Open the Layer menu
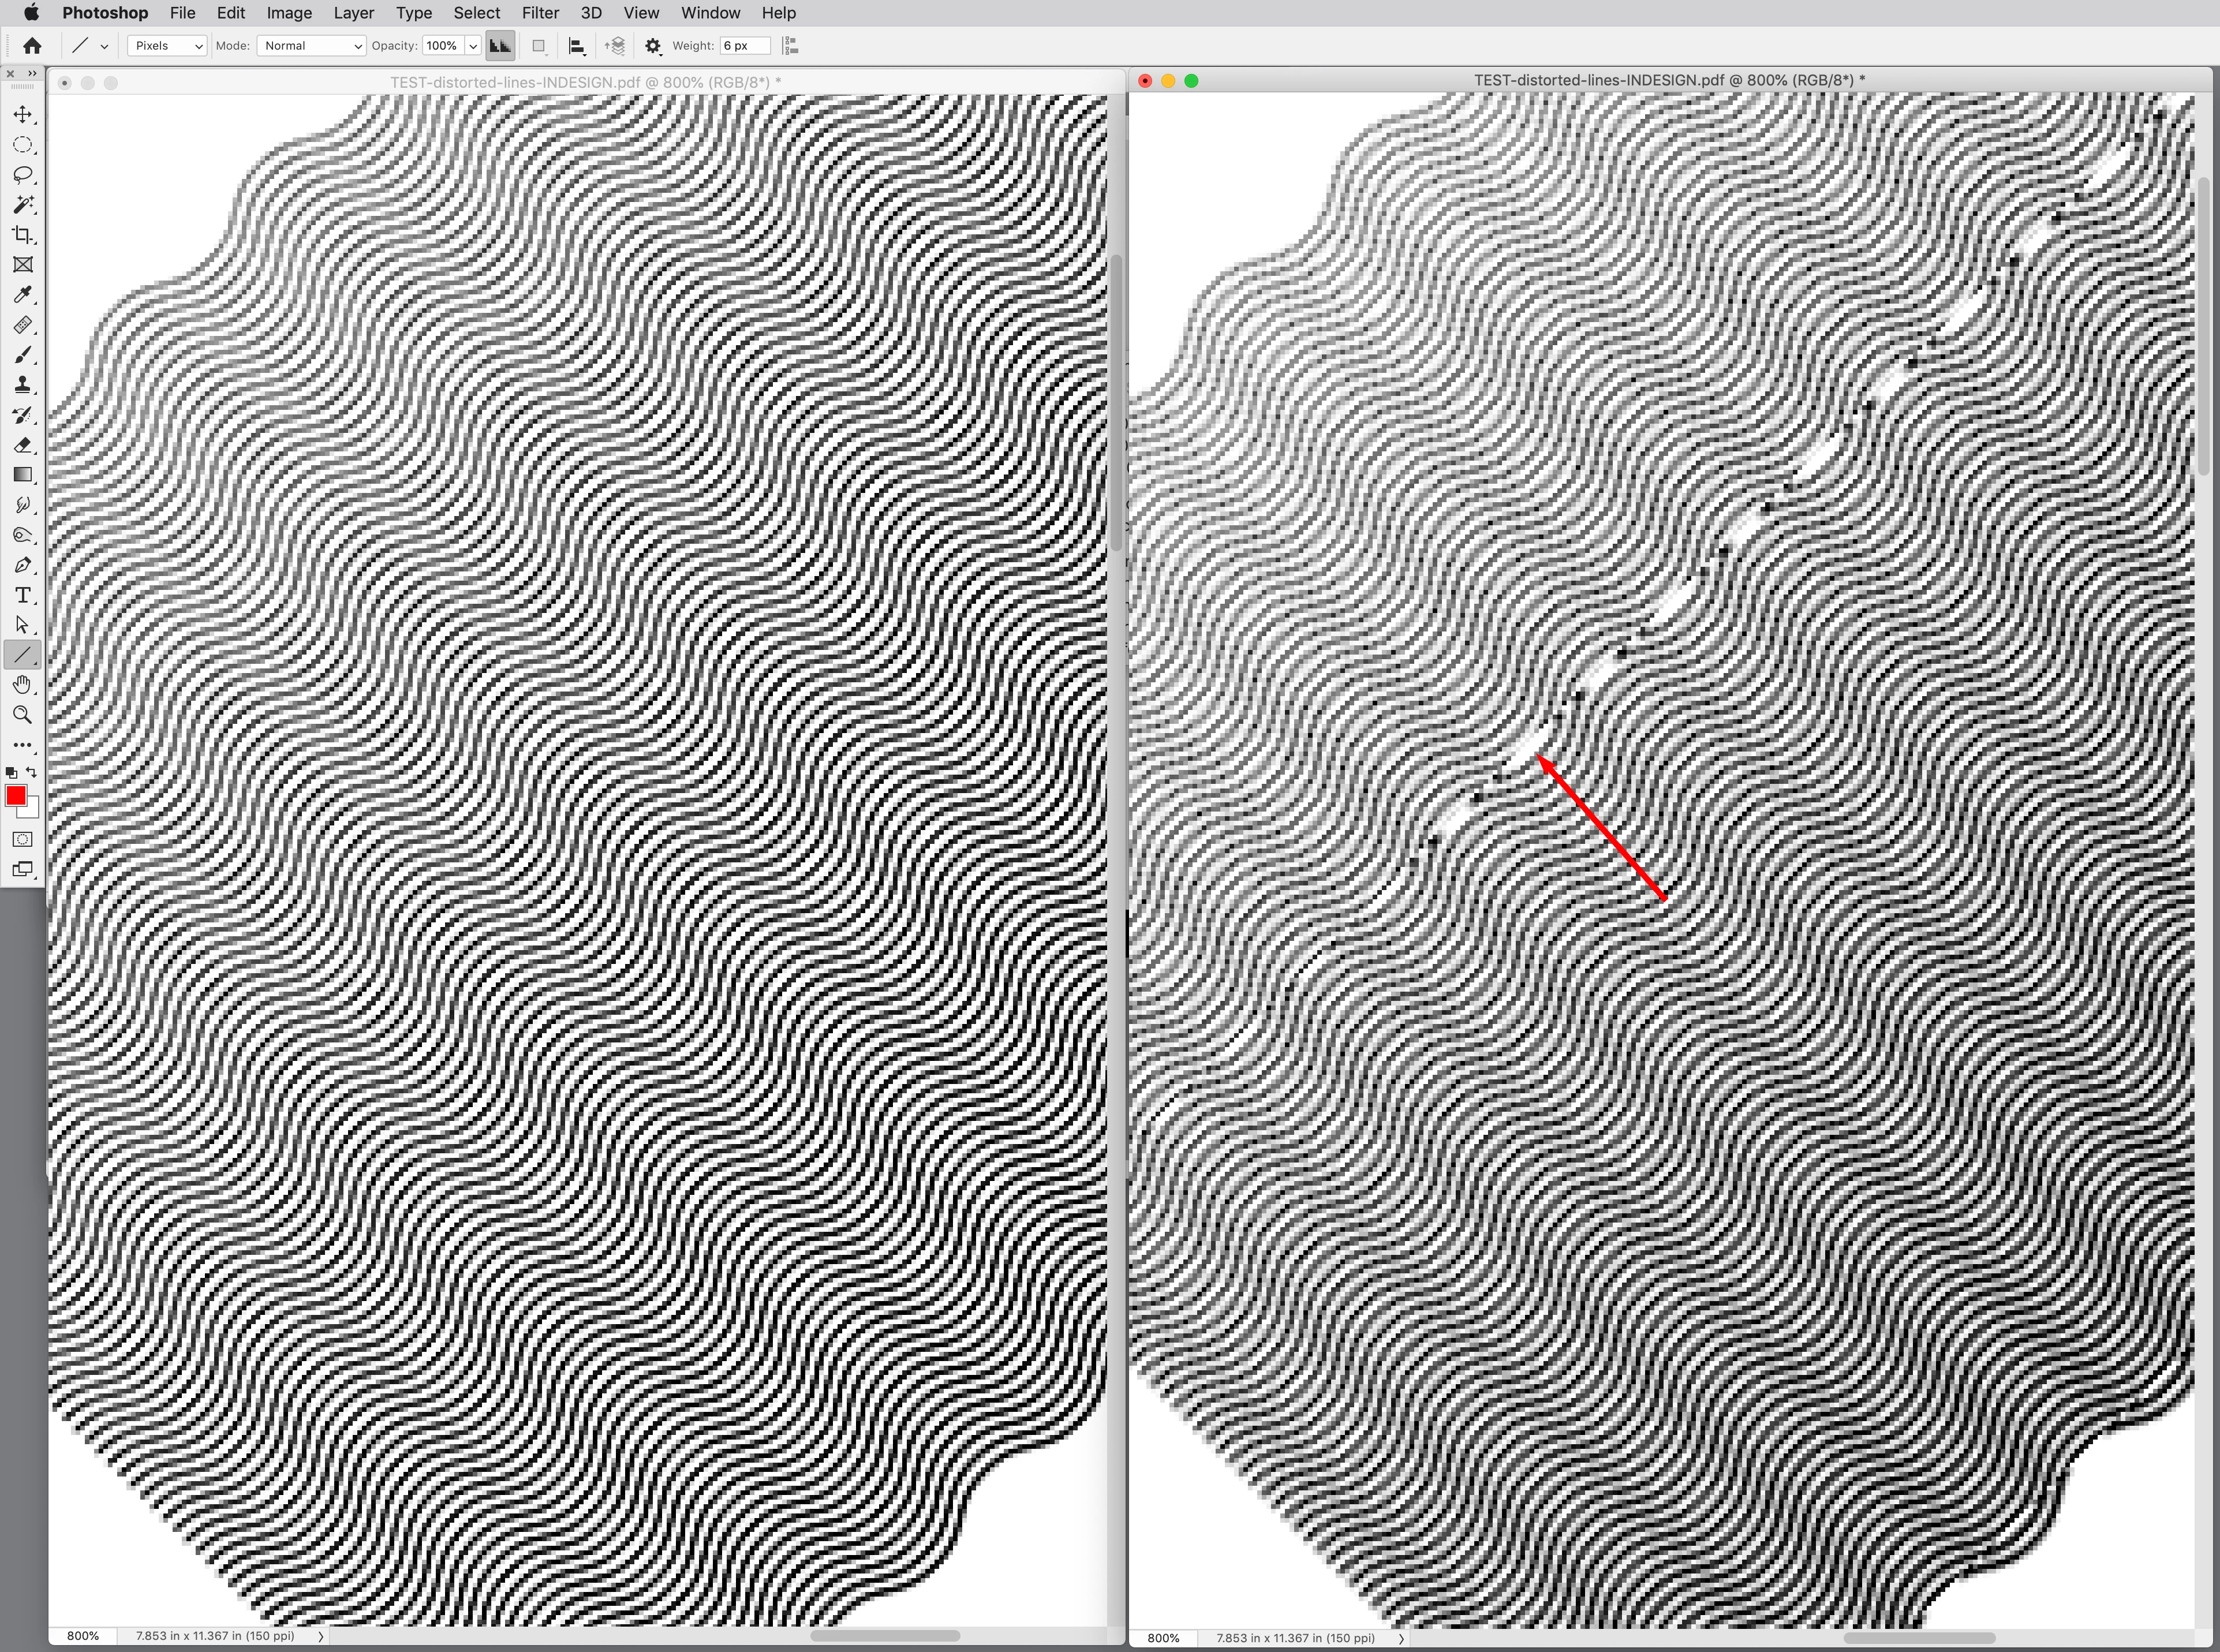 tap(353, 13)
